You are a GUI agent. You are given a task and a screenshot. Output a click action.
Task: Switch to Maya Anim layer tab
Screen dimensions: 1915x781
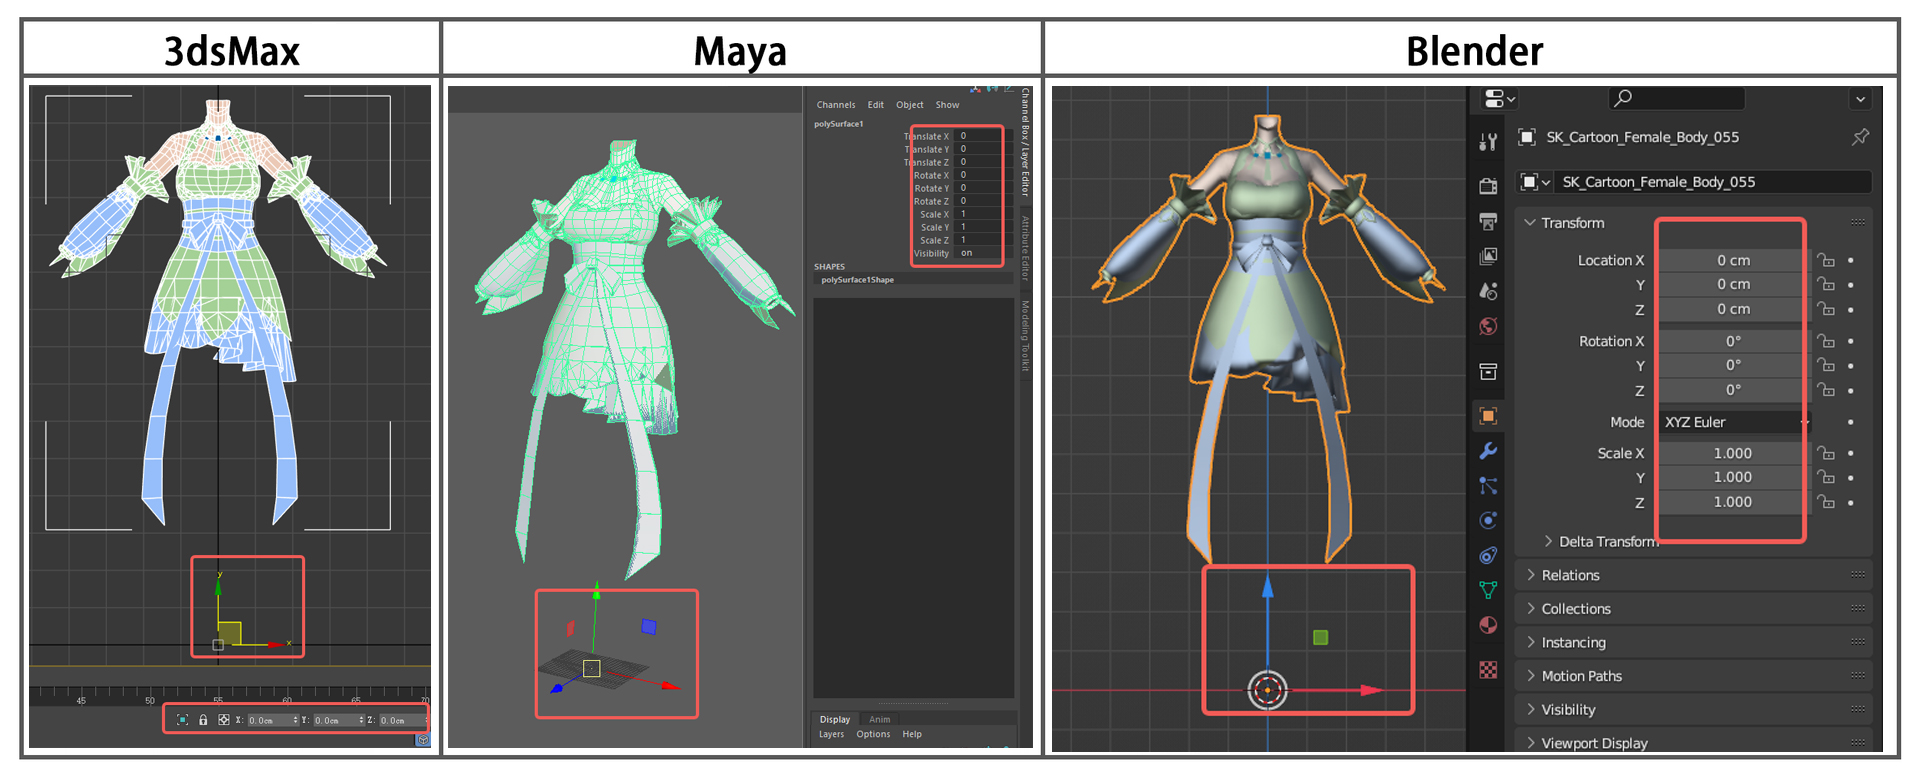tap(880, 719)
